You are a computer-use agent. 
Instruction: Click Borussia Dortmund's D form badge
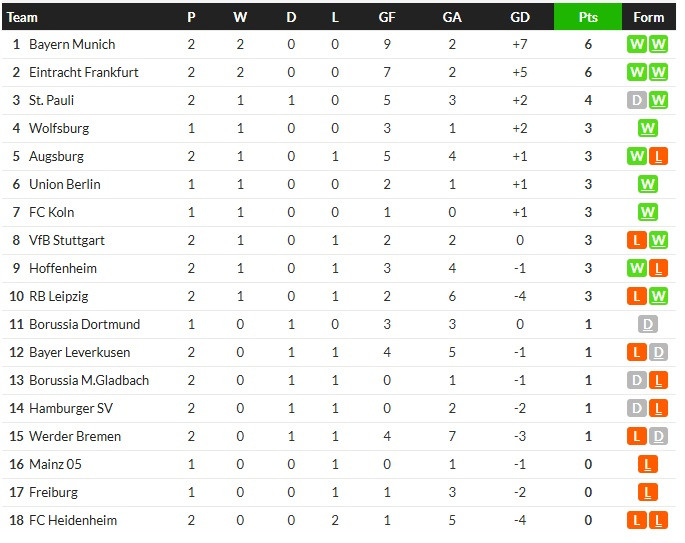point(647,324)
